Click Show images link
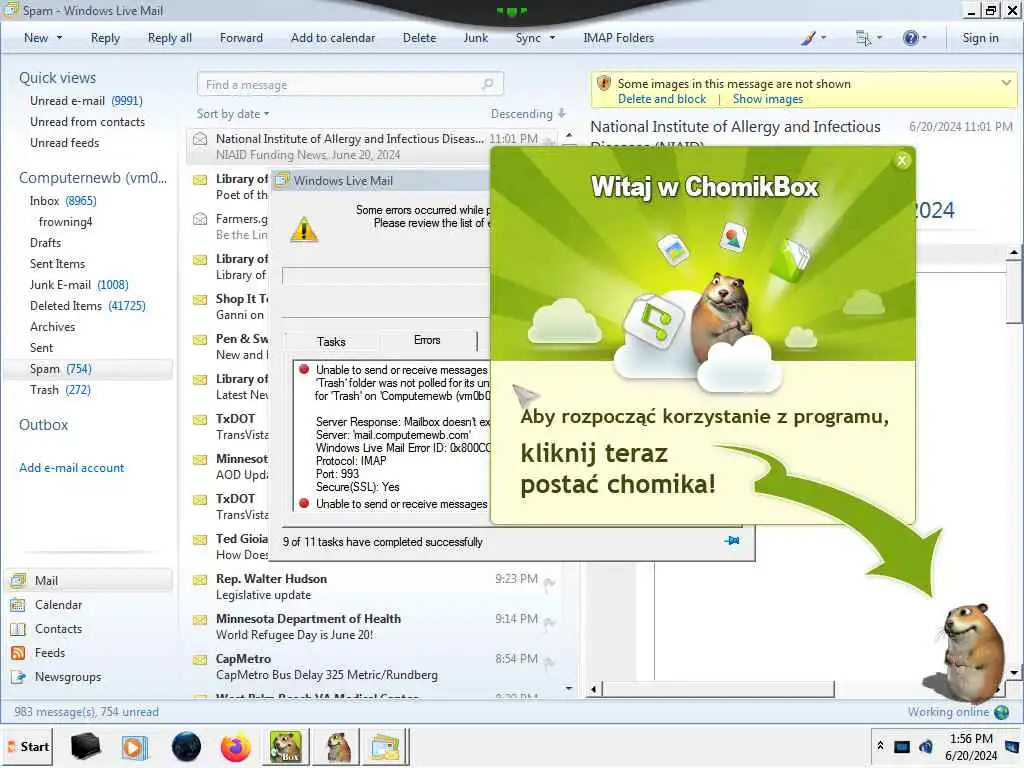Image resolution: width=1024 pixels, height=768 pixels. 767,99
